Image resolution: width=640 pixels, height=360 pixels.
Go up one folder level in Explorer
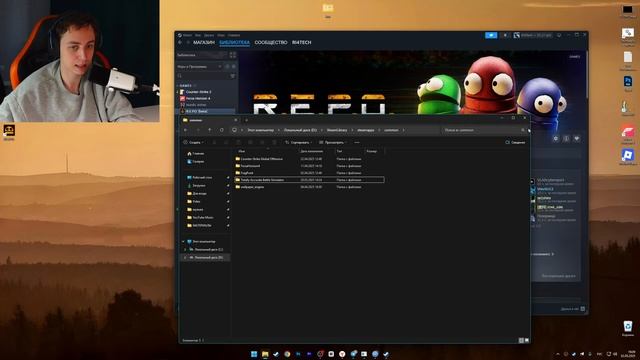click(210, 130)
